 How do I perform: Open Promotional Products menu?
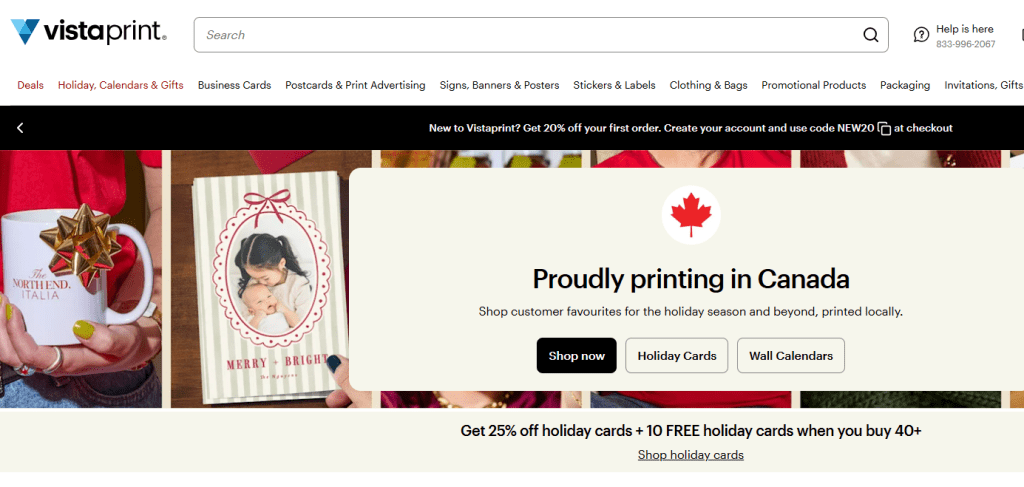click(813, 85)
